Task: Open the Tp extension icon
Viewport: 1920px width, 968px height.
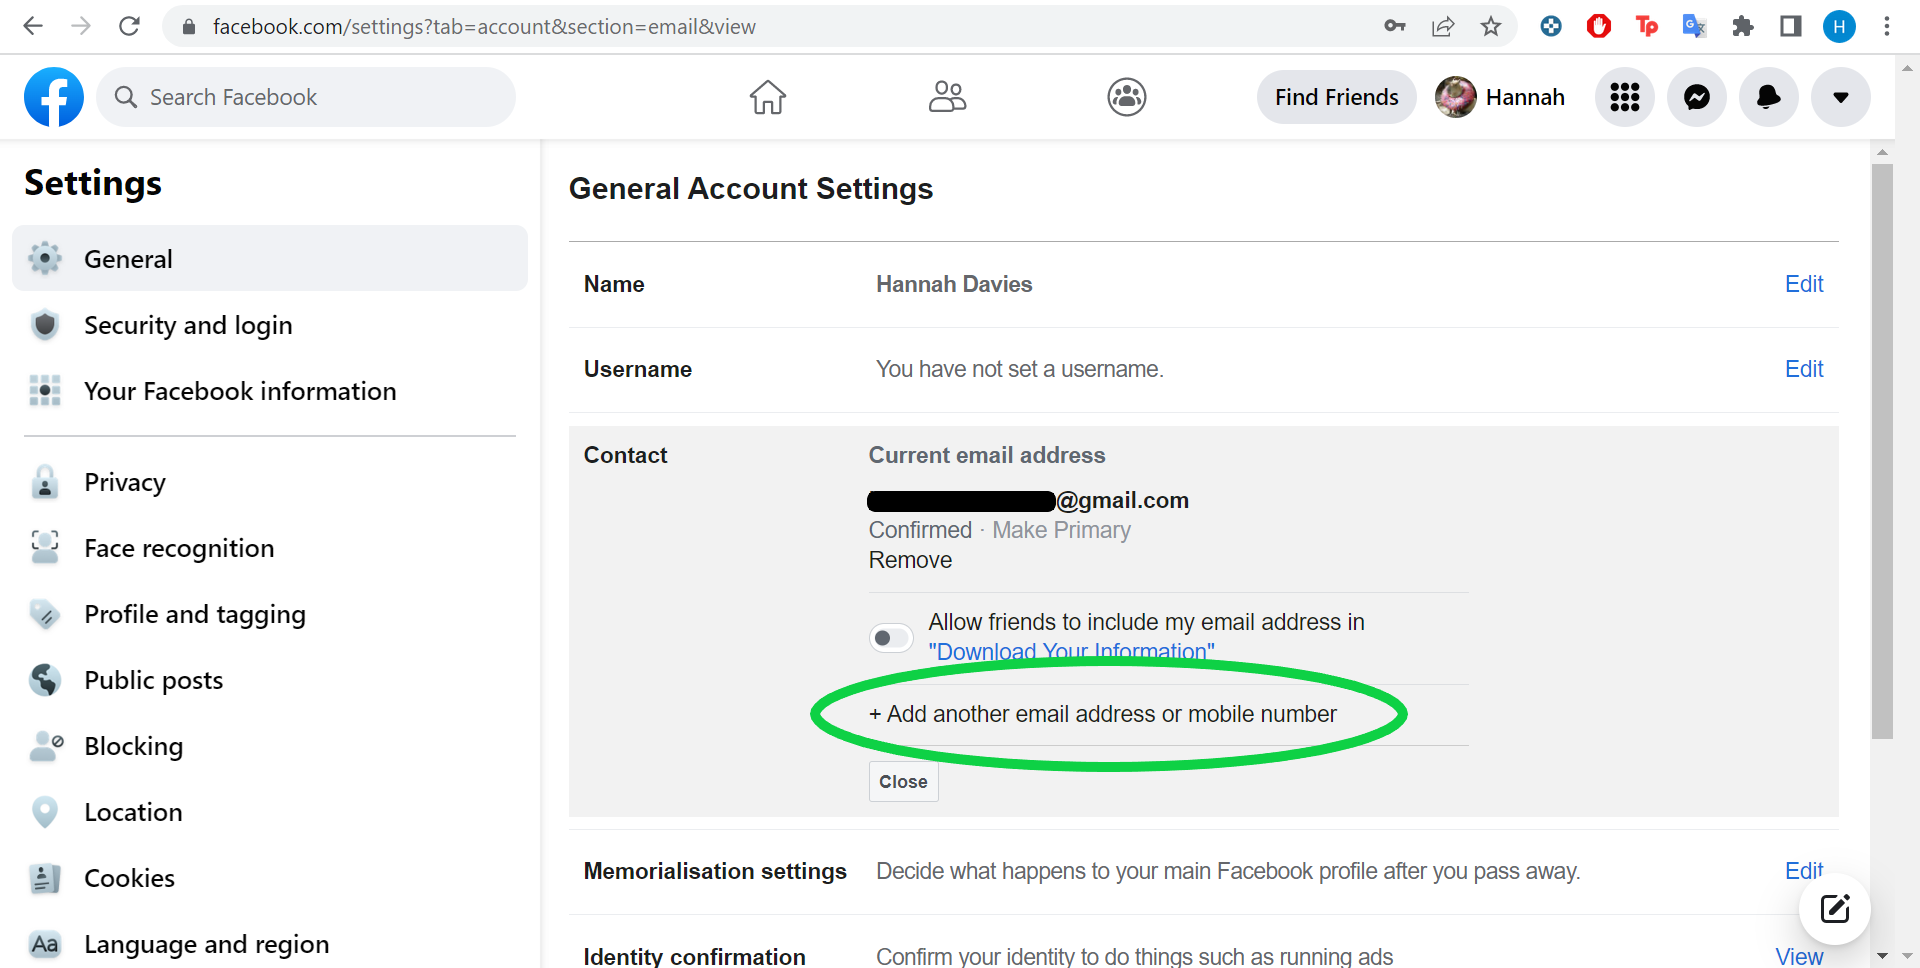Action: coord(1647,26)
